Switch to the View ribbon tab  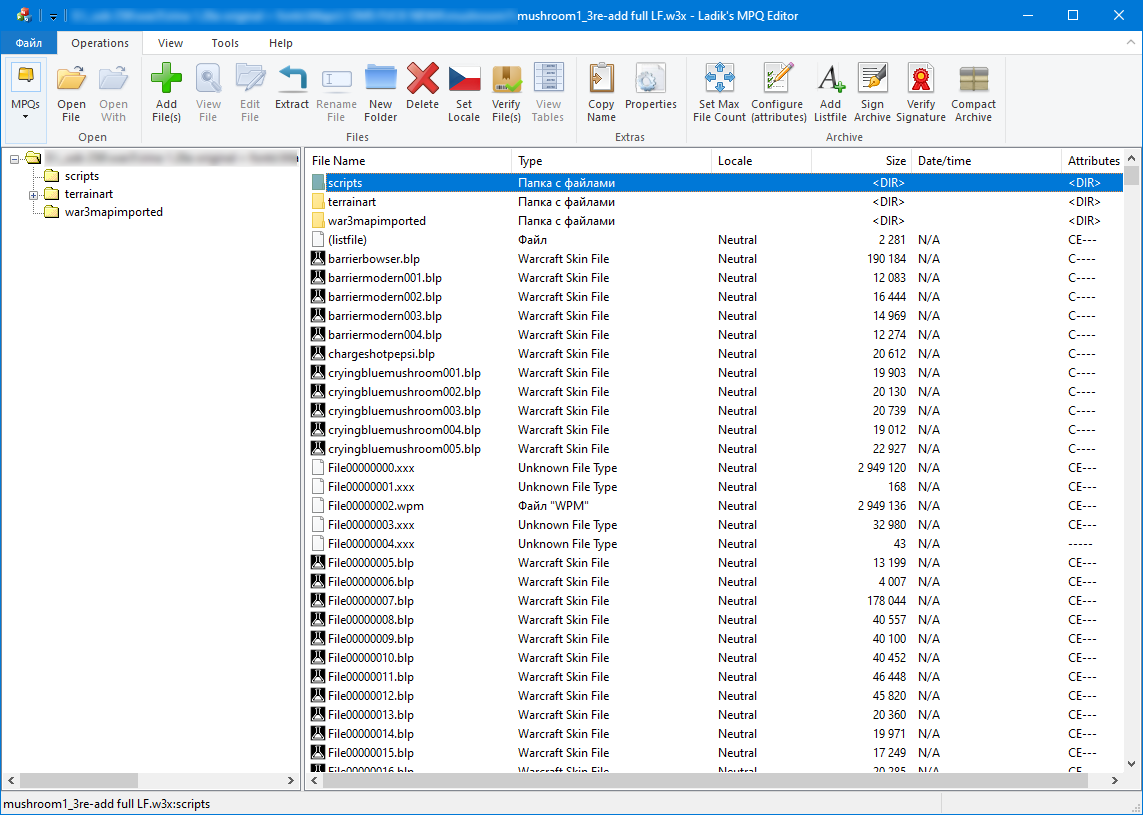(x=171, y=43)
